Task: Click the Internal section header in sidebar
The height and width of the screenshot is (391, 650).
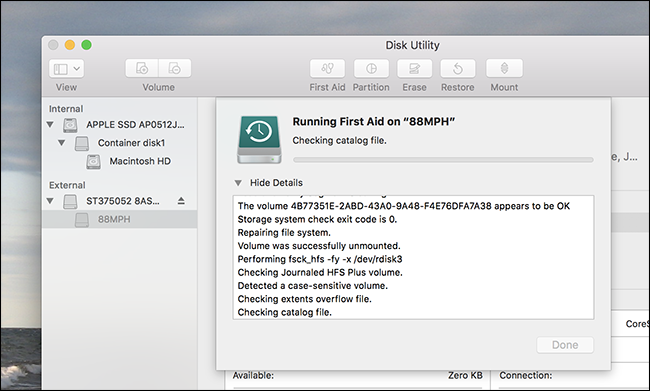Action: tap(66, 109)
